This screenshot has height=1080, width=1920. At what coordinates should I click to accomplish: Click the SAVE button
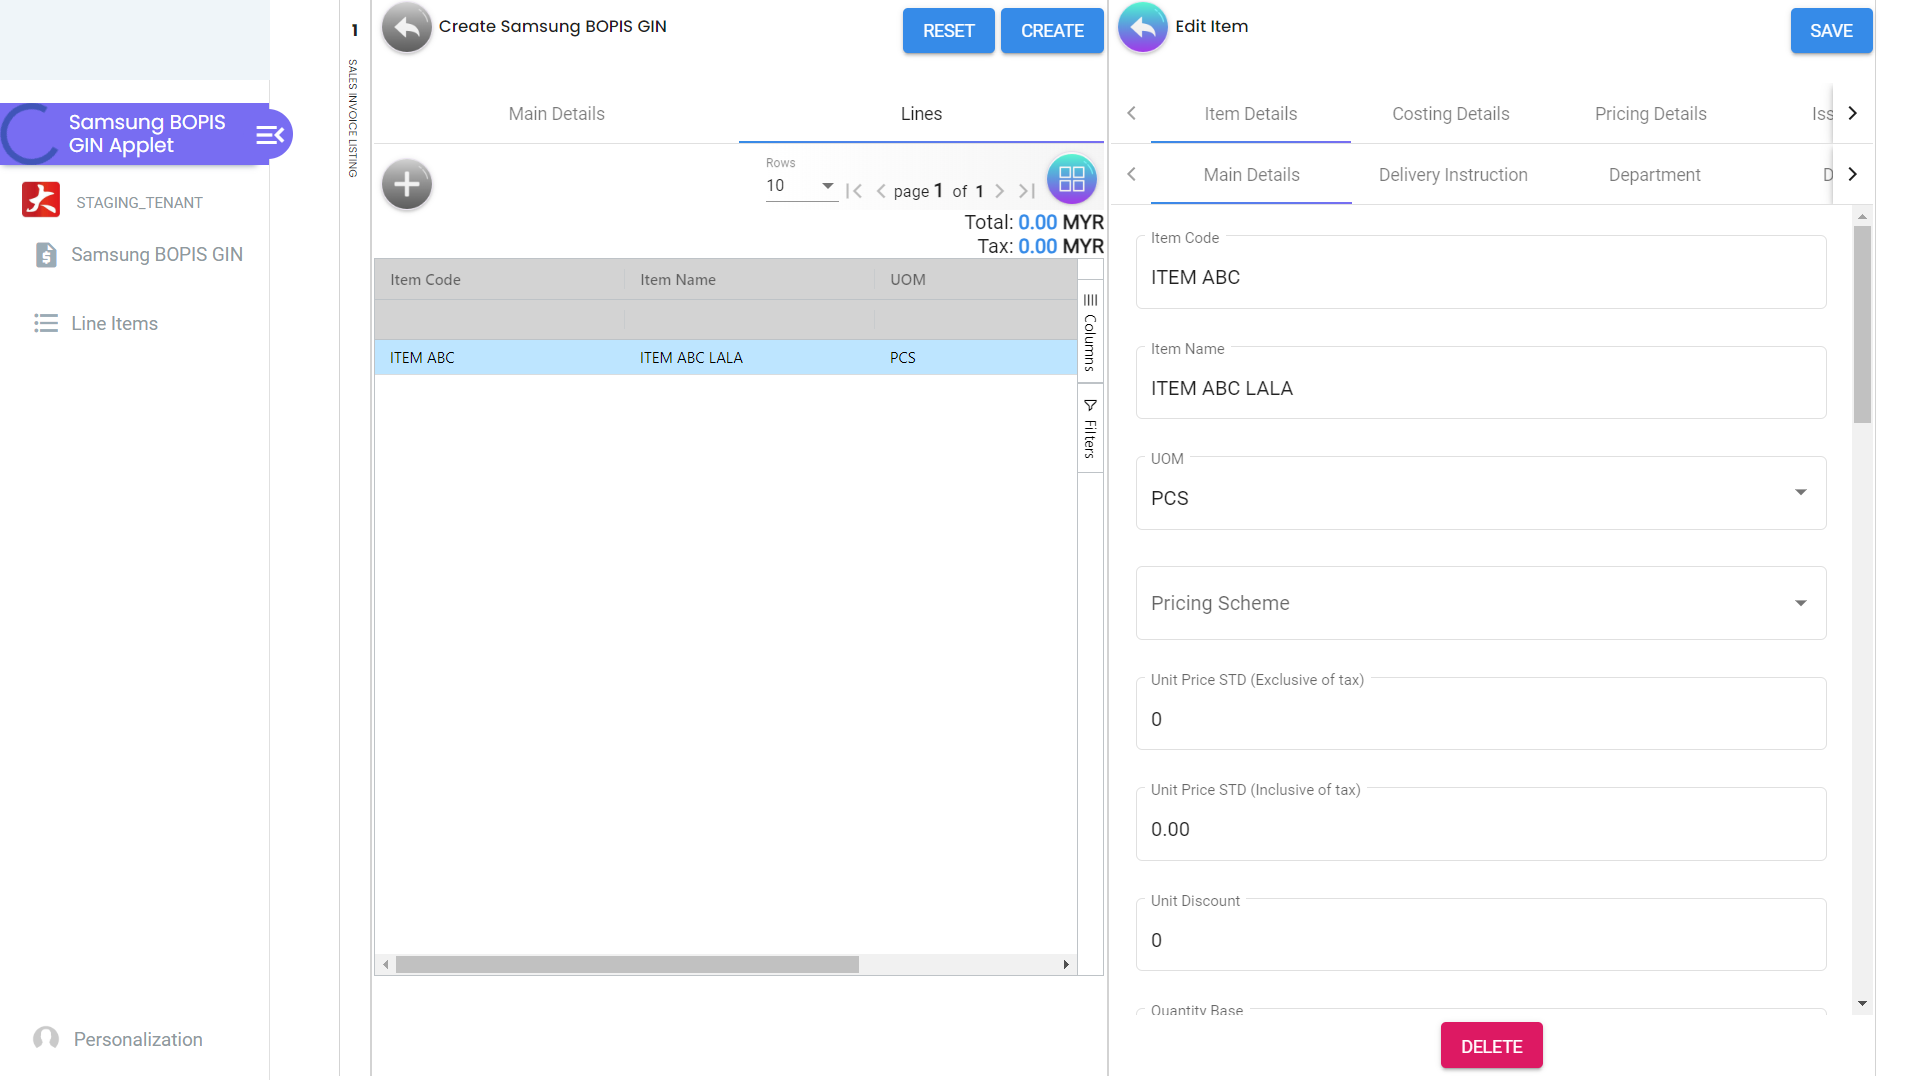pos(1830,31)
